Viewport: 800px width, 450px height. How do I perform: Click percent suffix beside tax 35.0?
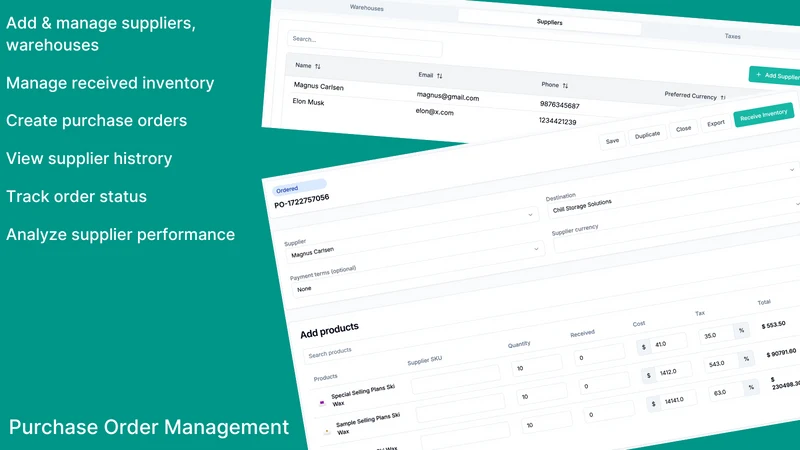(741, 331)
